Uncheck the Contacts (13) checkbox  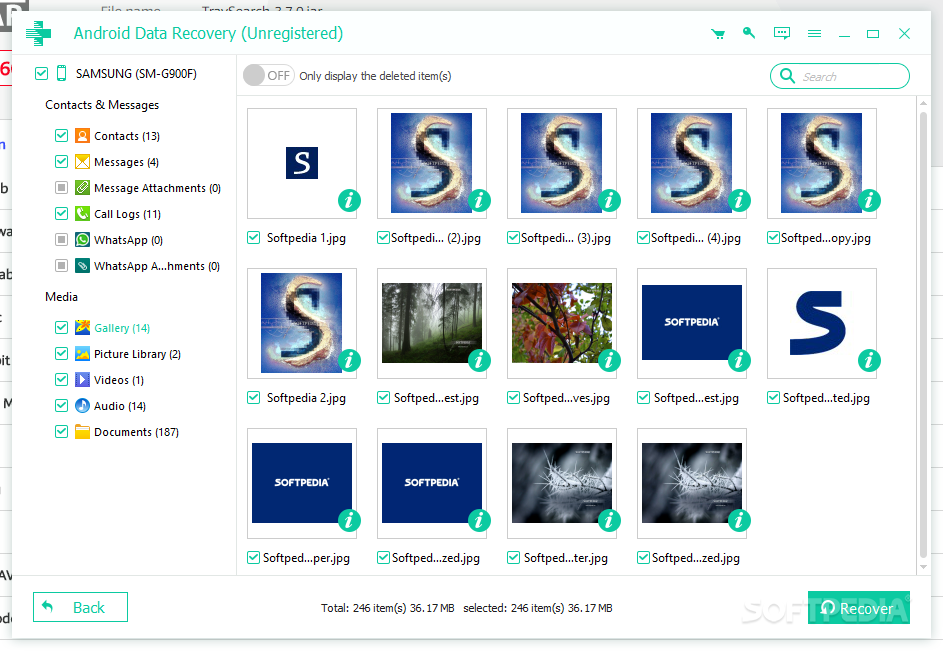coord(61,135)
